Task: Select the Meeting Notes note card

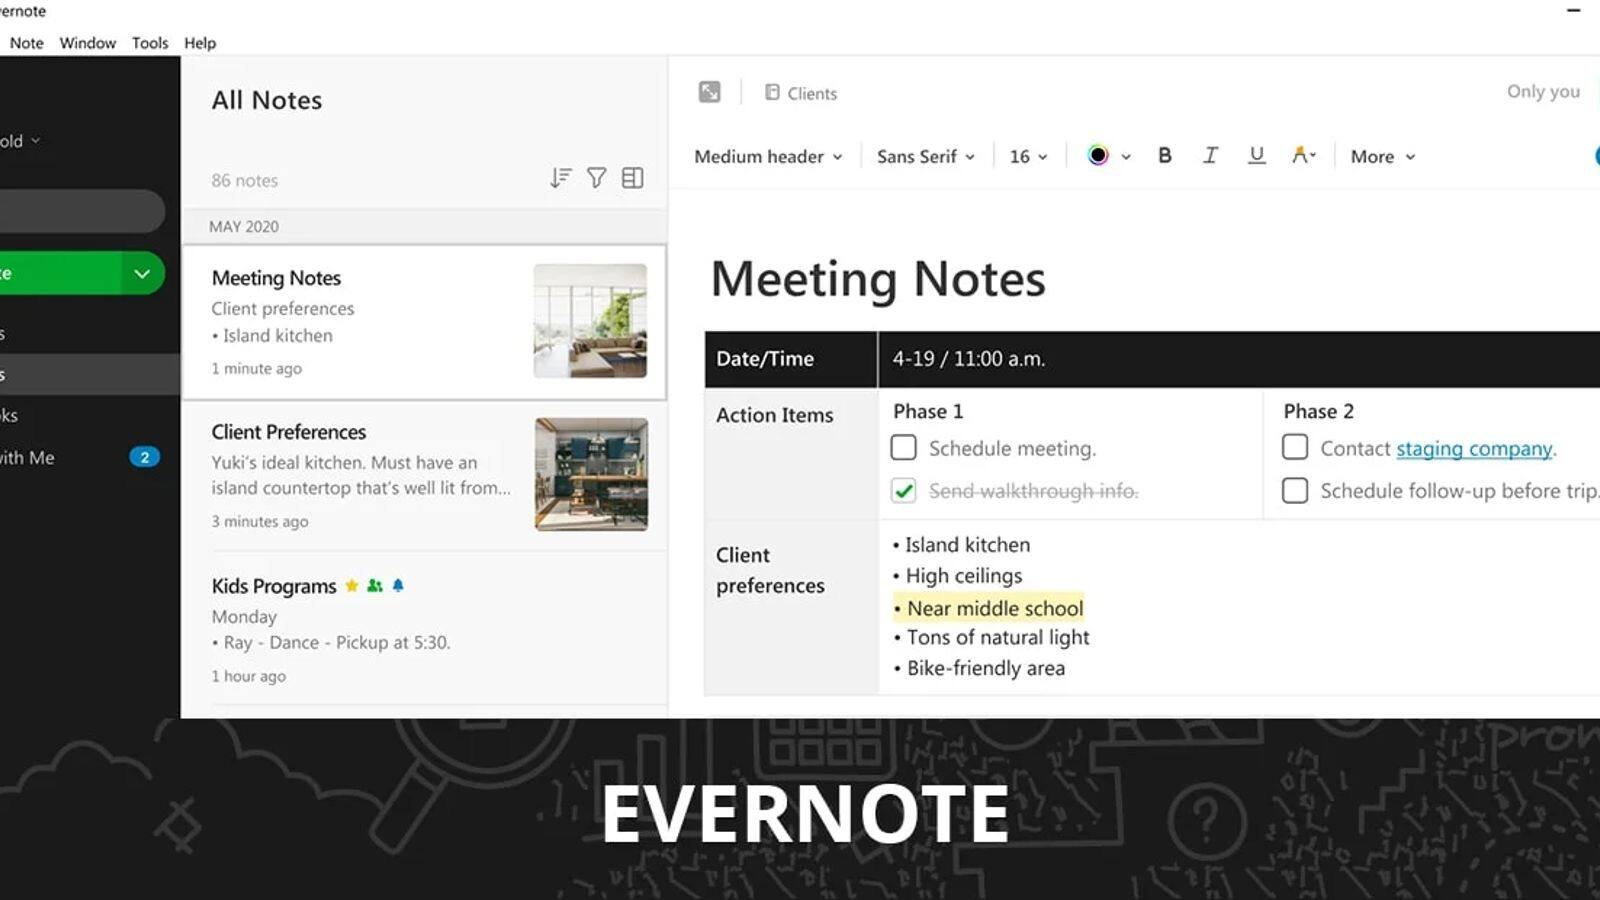Action: (x=424, y=322)
